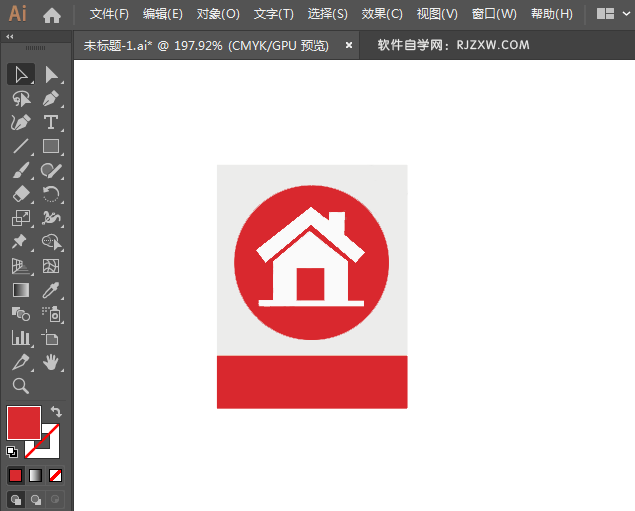Screen dimensions: 635x511
Task: Select the Warp tool
Action: pos(51,218)
